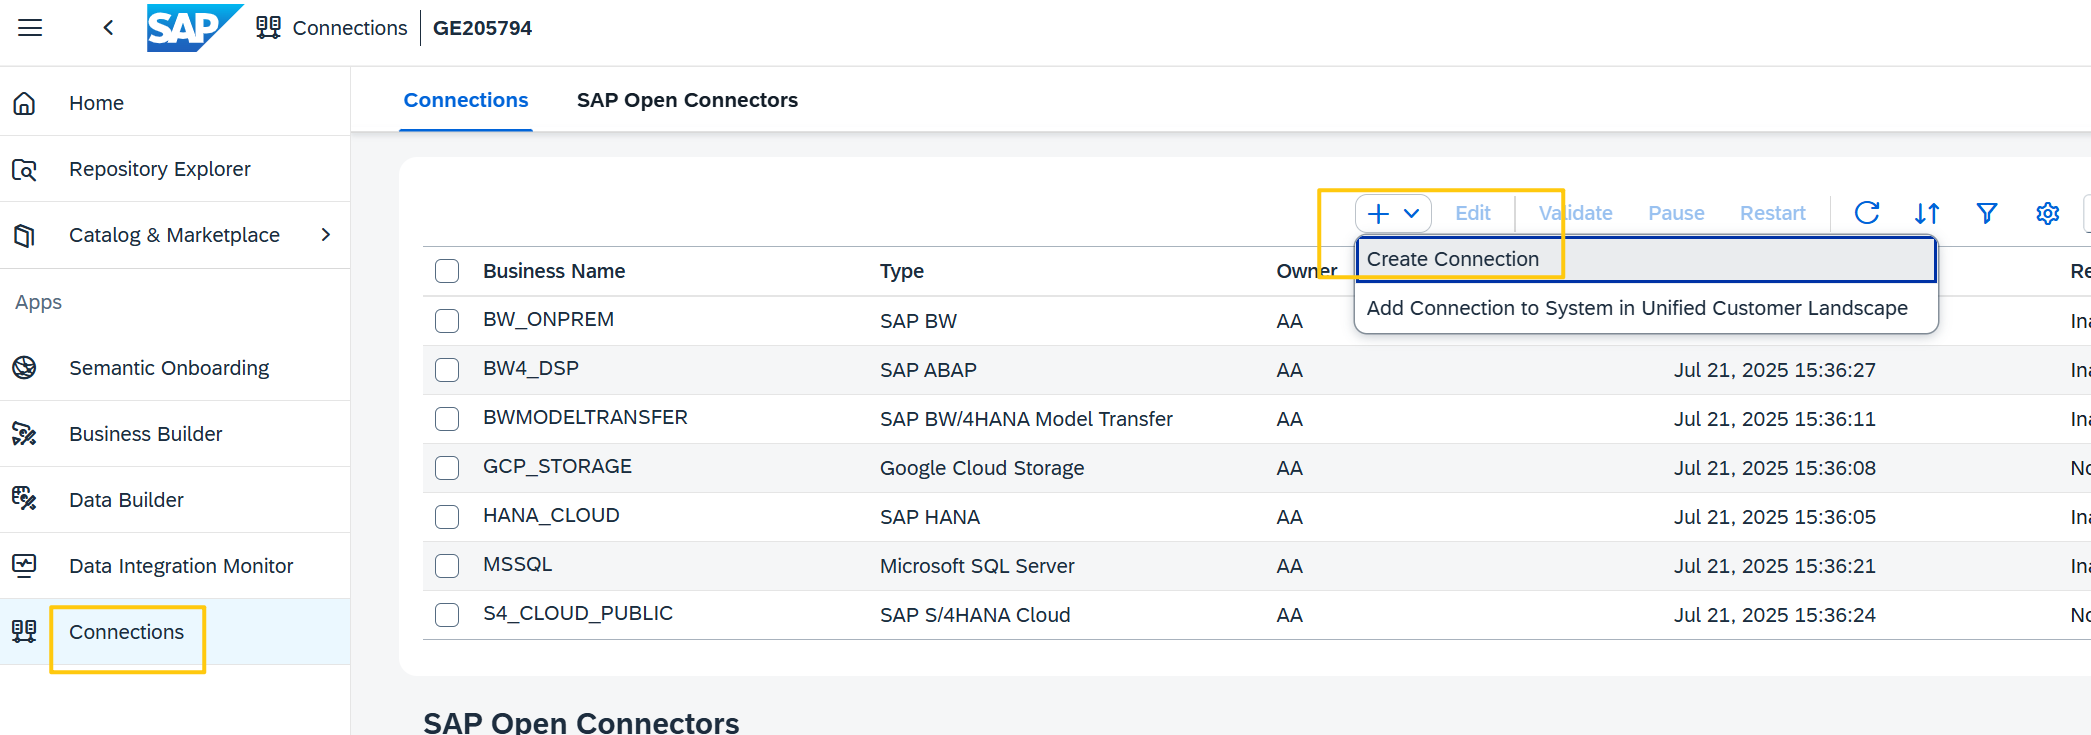The image size is (2091, 735).
Task: Click the Google Cloud Storage type cell
Action: (x=982, y=468)
